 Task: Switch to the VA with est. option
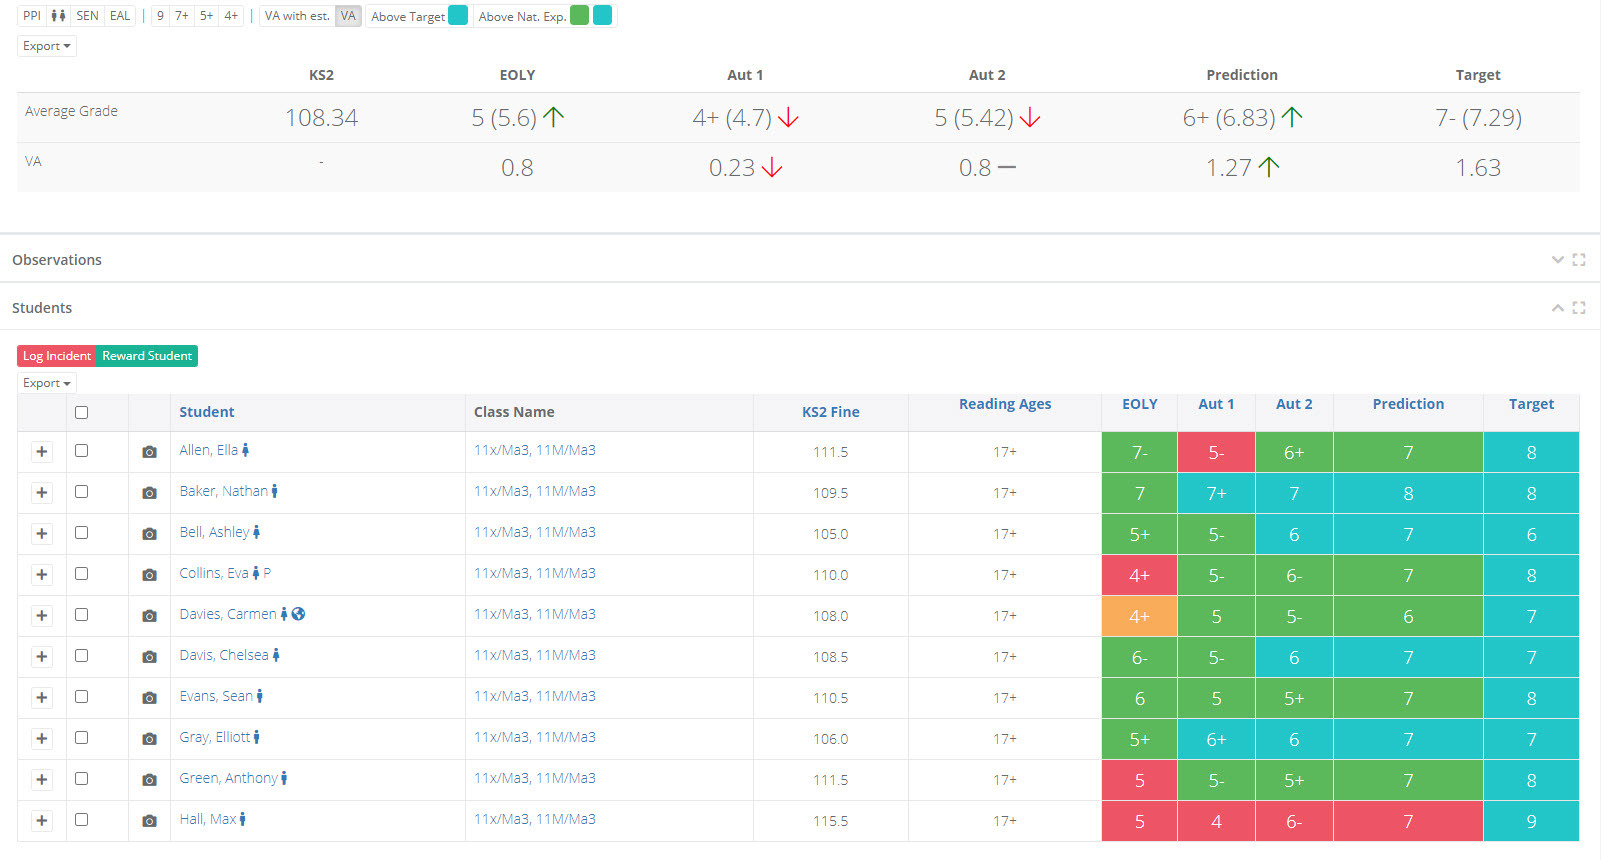(x=296, y=16)
